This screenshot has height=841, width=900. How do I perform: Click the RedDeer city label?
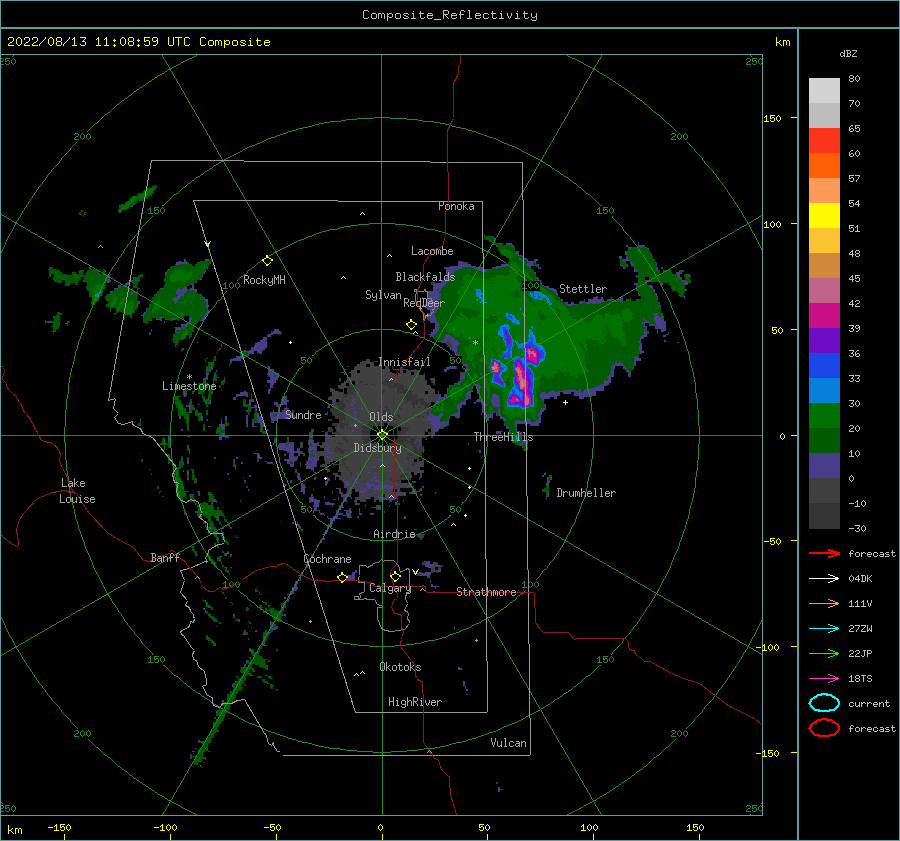click(424, 303)
